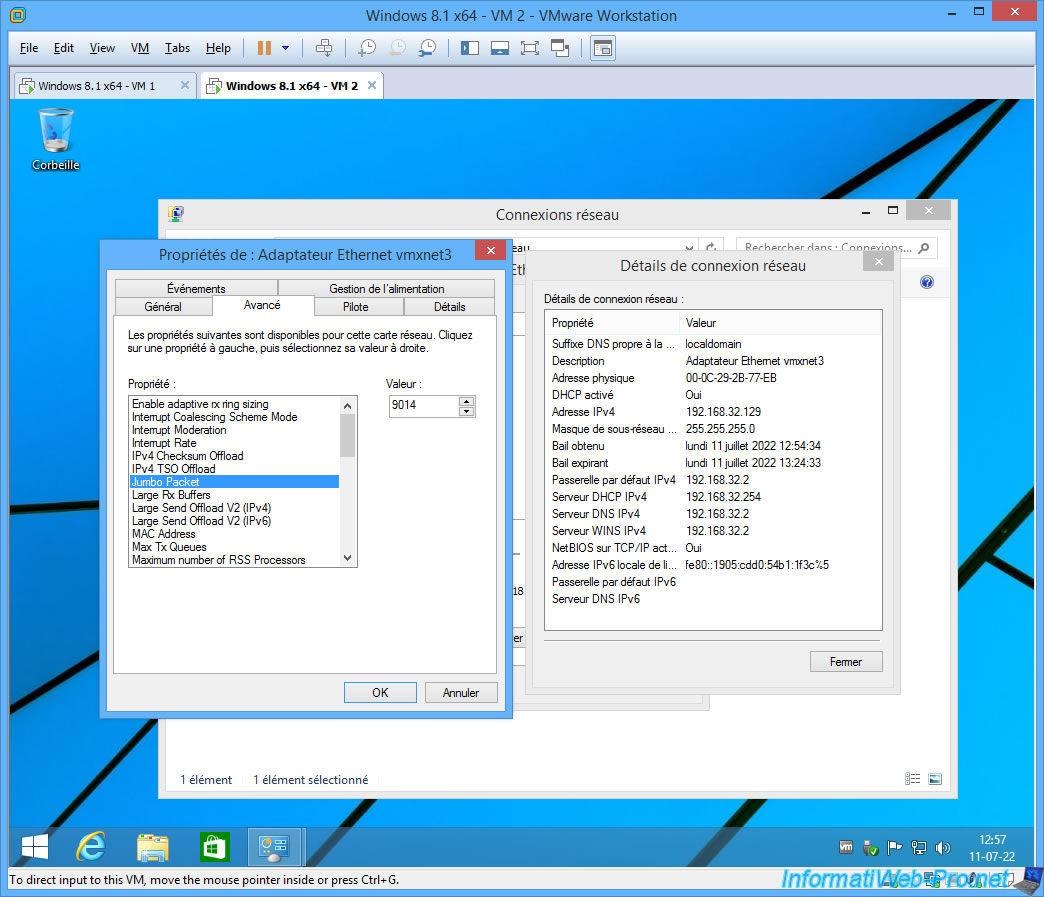The width and height of the screenshot is (1044, 897).
Task: Switch Connexions réseau to large icons view
Action: pyautogui.click(x=935, y=779)
